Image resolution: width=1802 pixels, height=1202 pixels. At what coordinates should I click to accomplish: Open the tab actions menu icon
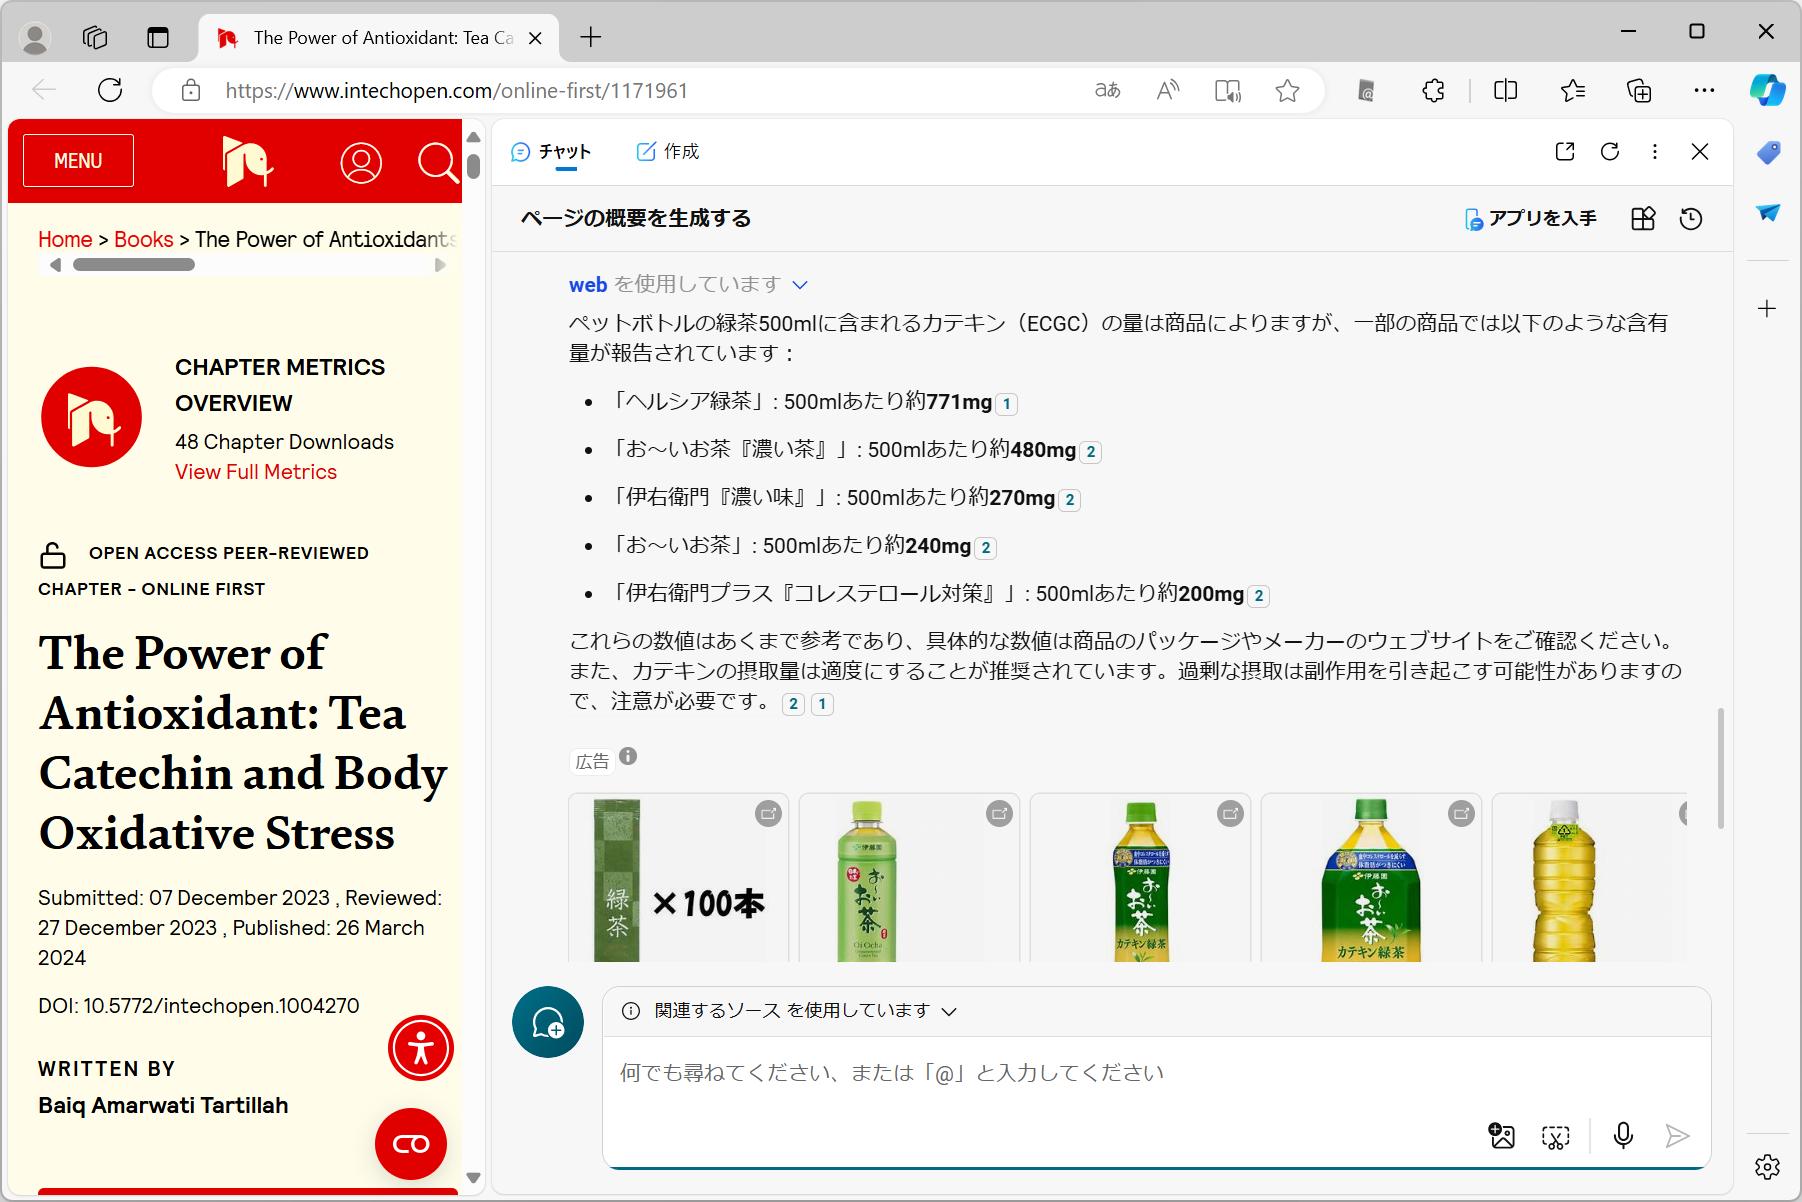coord(158,37)
